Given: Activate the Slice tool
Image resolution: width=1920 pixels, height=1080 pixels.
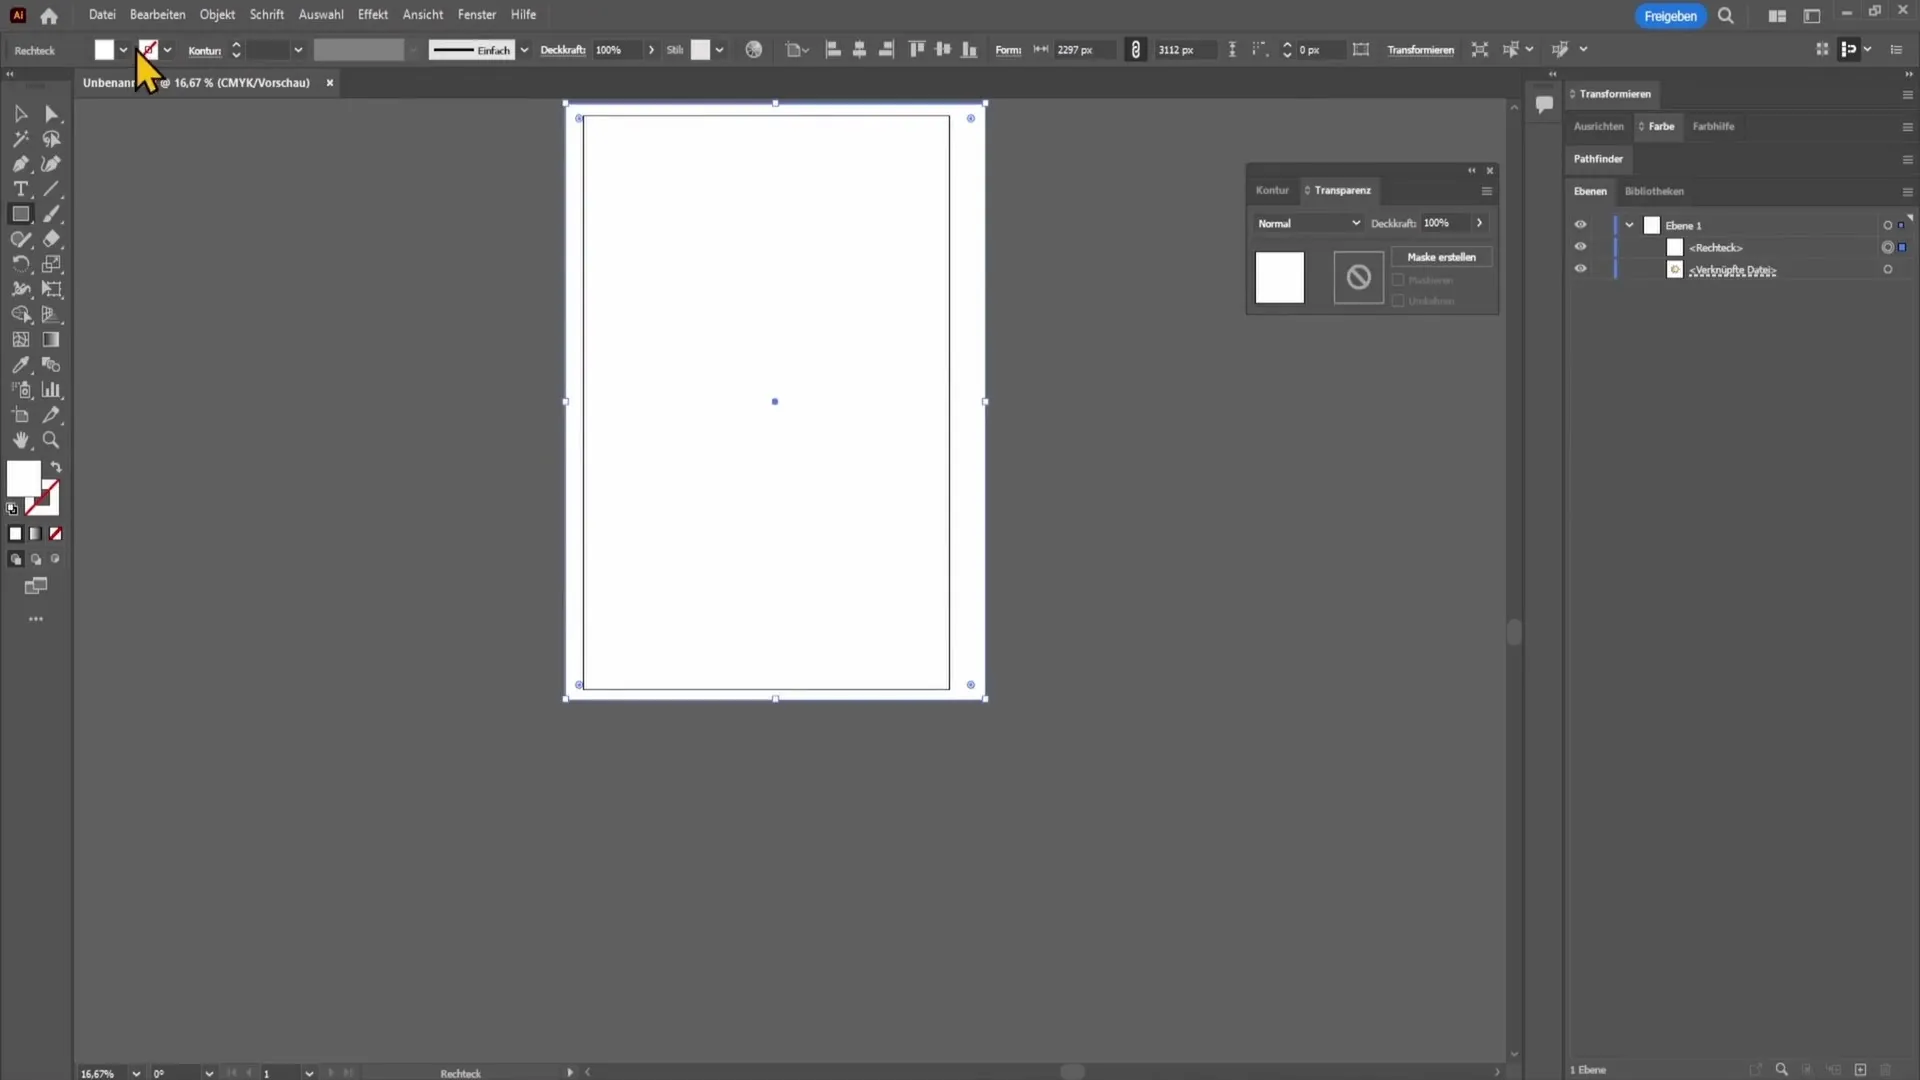Looking at the screenshot, I should click(x=52, y=415).
